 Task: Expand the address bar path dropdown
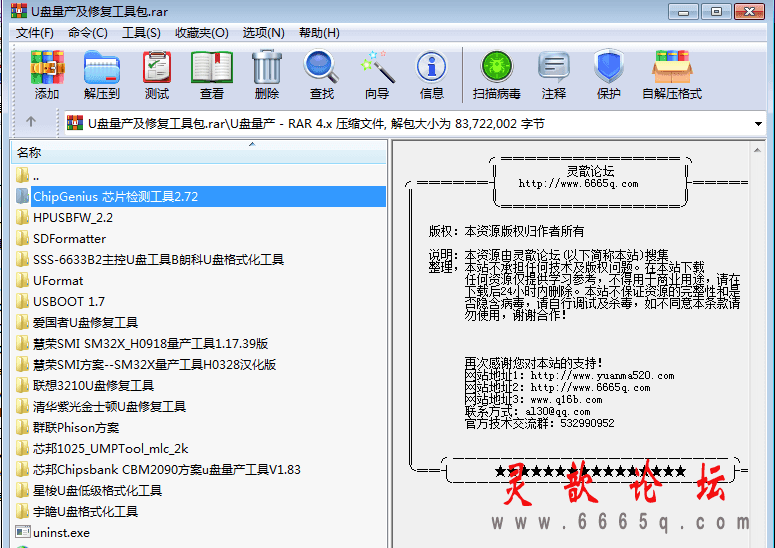(x=758, y=124)
